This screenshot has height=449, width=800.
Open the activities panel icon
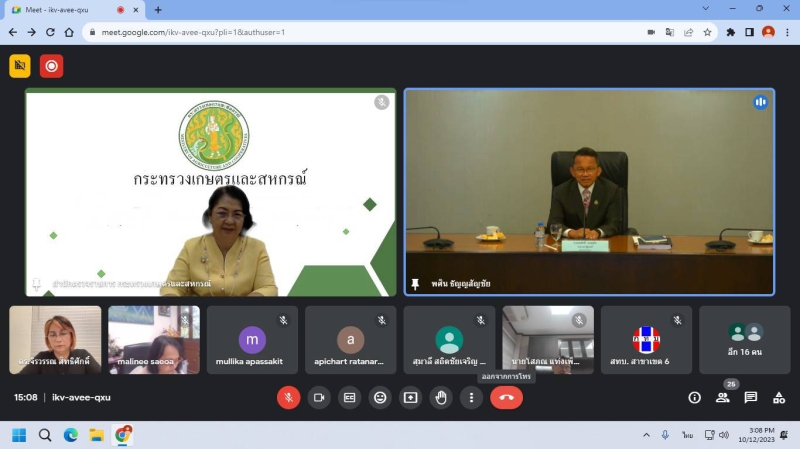click(x=778, y=397)
